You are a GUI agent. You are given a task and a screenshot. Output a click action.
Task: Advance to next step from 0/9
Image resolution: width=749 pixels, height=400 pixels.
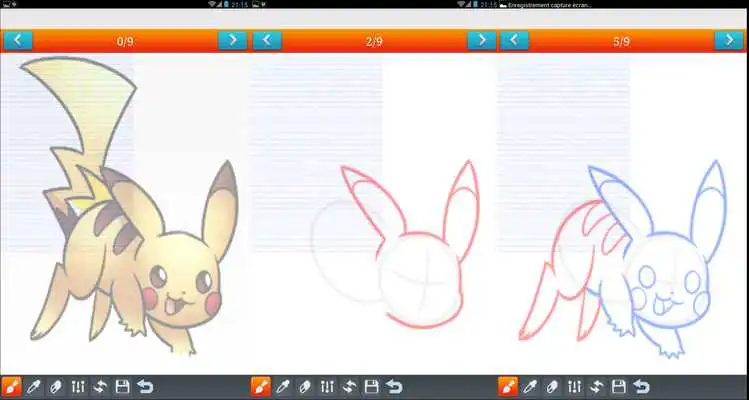[233, 41]
